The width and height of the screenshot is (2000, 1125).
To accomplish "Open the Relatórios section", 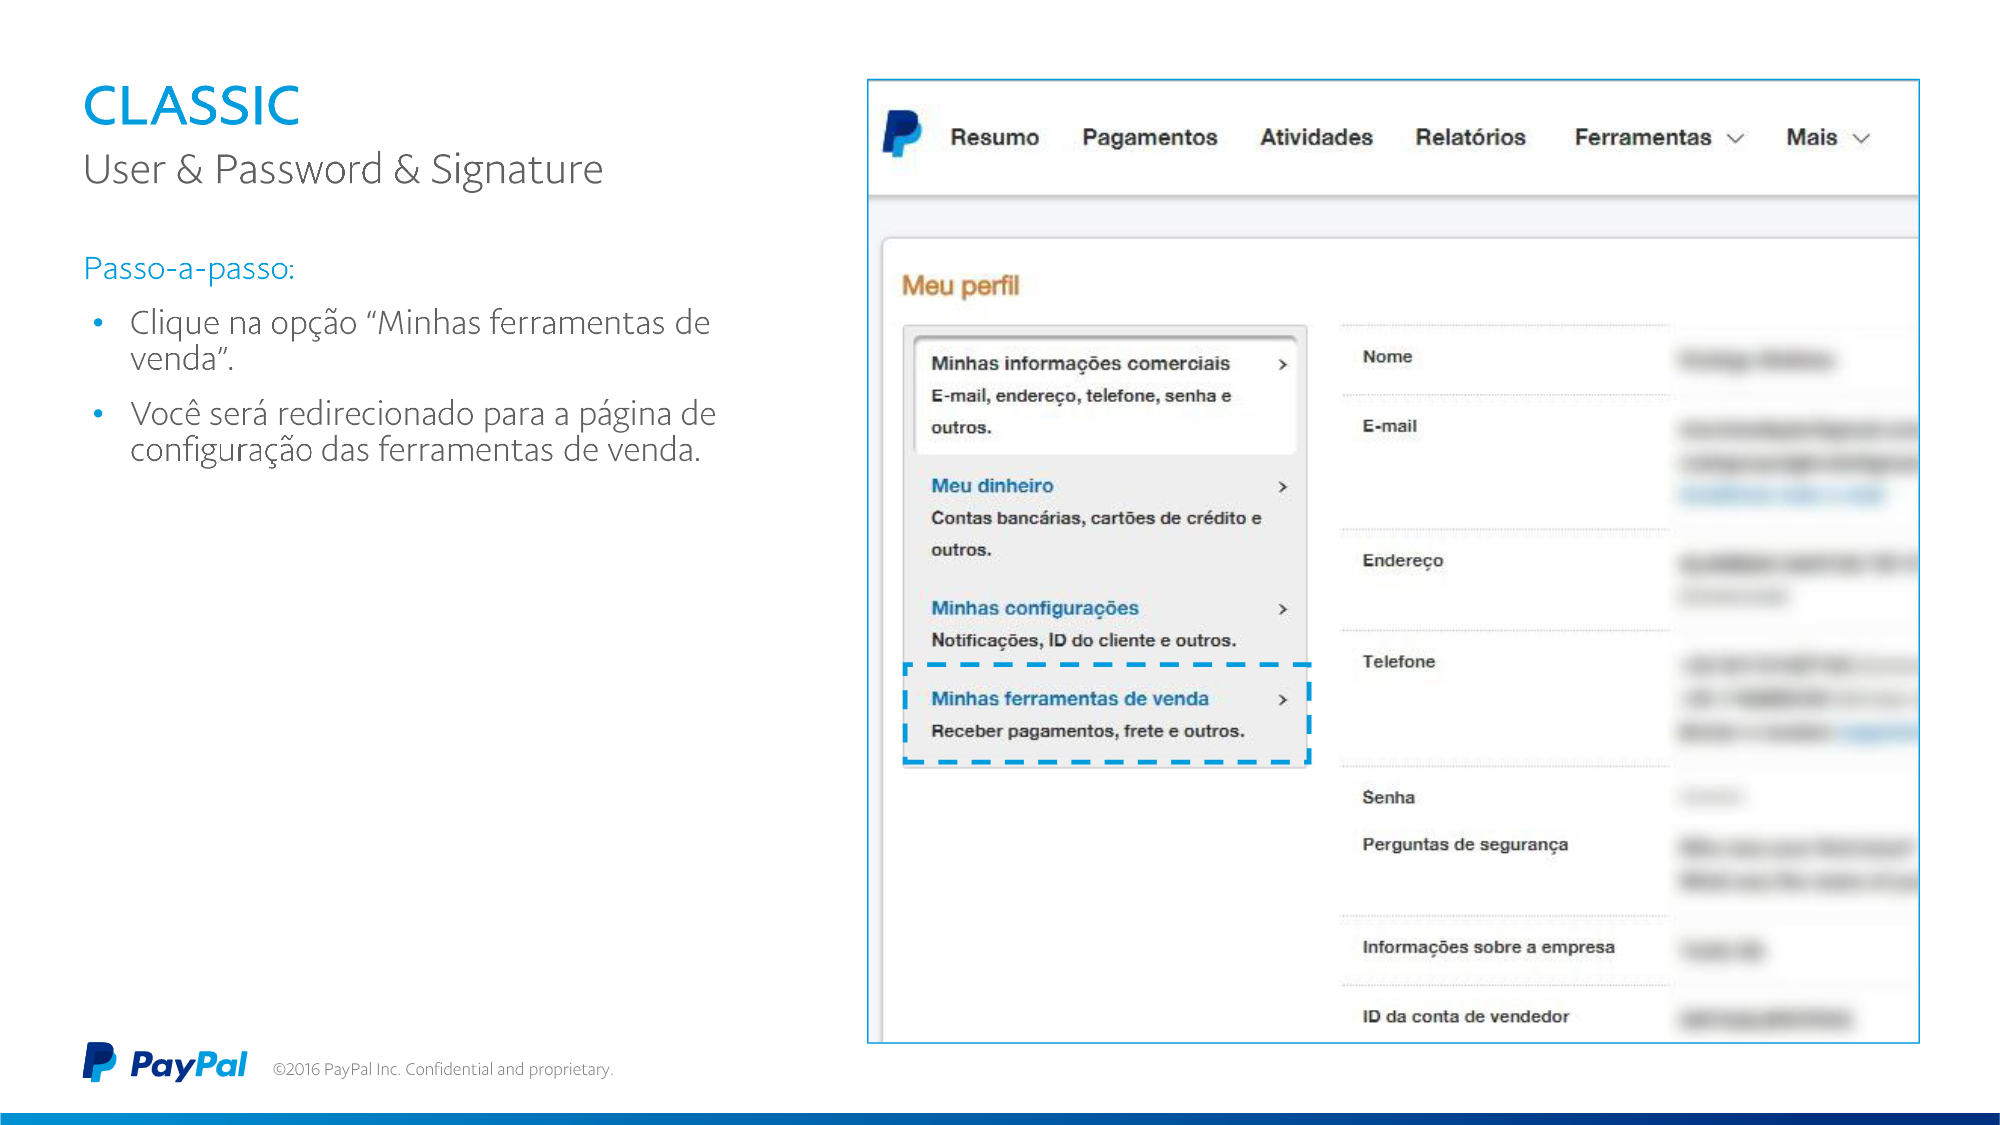I will coord(1470,137).
